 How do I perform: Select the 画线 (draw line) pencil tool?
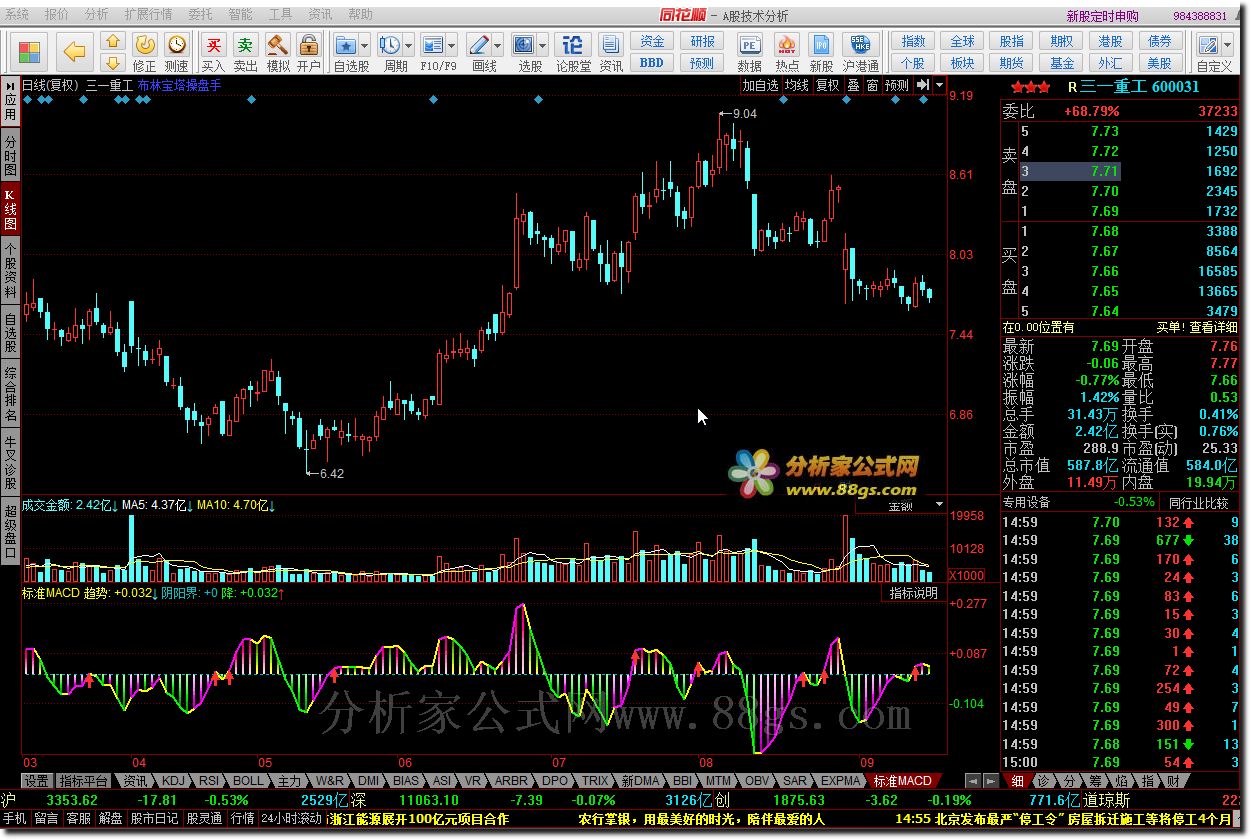coord(478,45)
